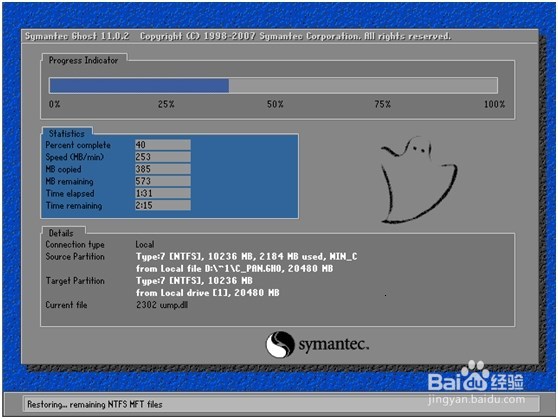The height and width of the screenshot is (419, 558).
Task: Click the 'Target Partition' label
Action: (75, 281)
